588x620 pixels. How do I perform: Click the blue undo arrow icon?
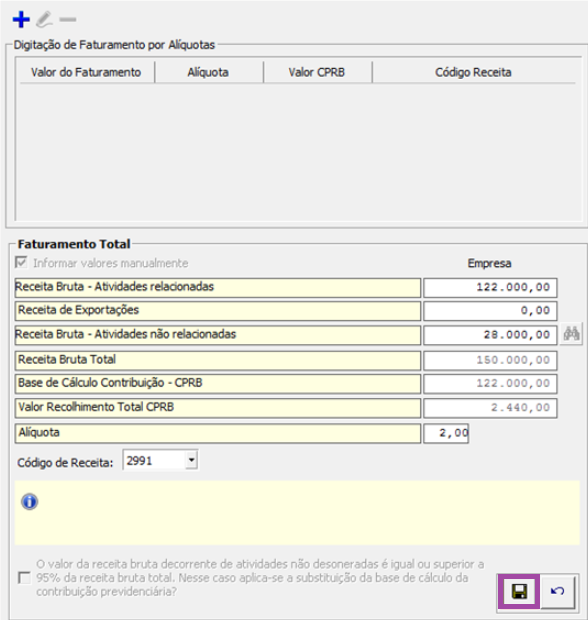(x=558, y=591)
